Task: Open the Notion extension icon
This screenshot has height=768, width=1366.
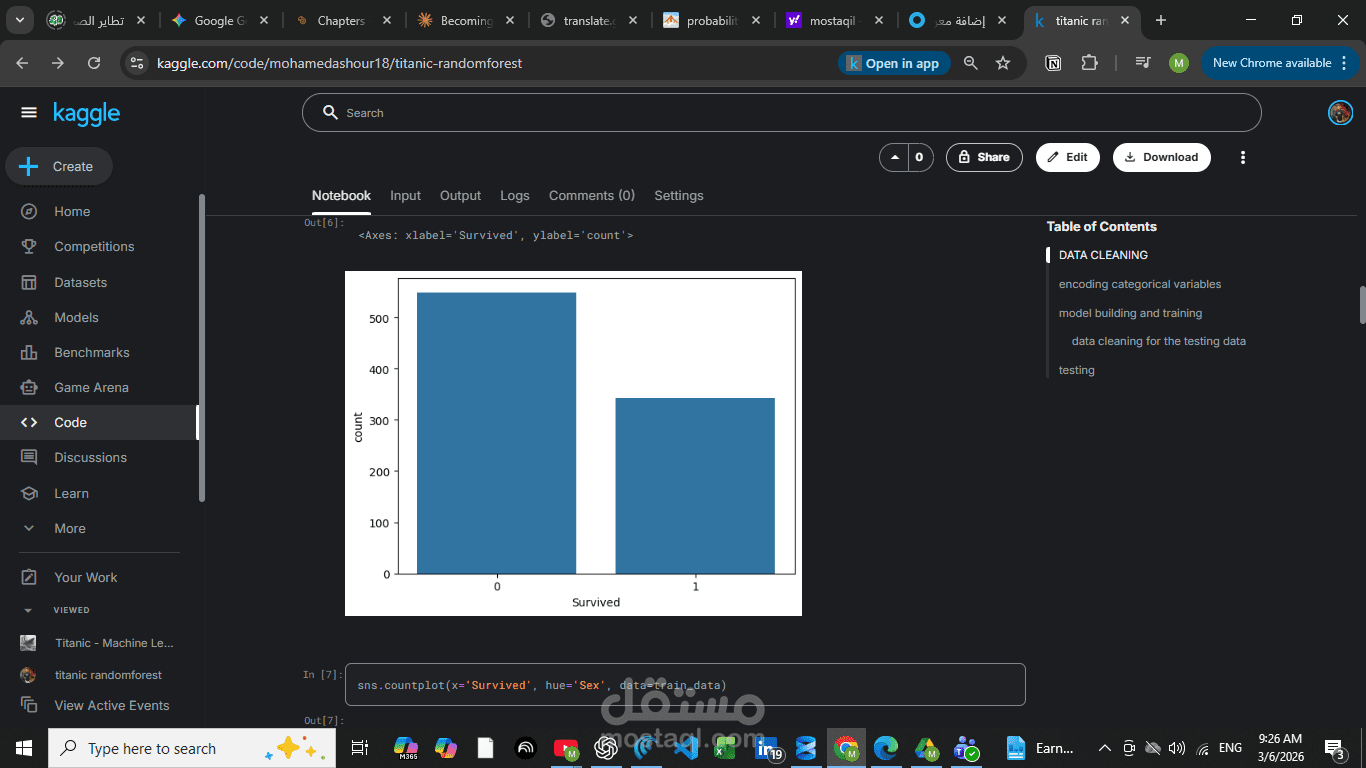Action: [1053, 63]
